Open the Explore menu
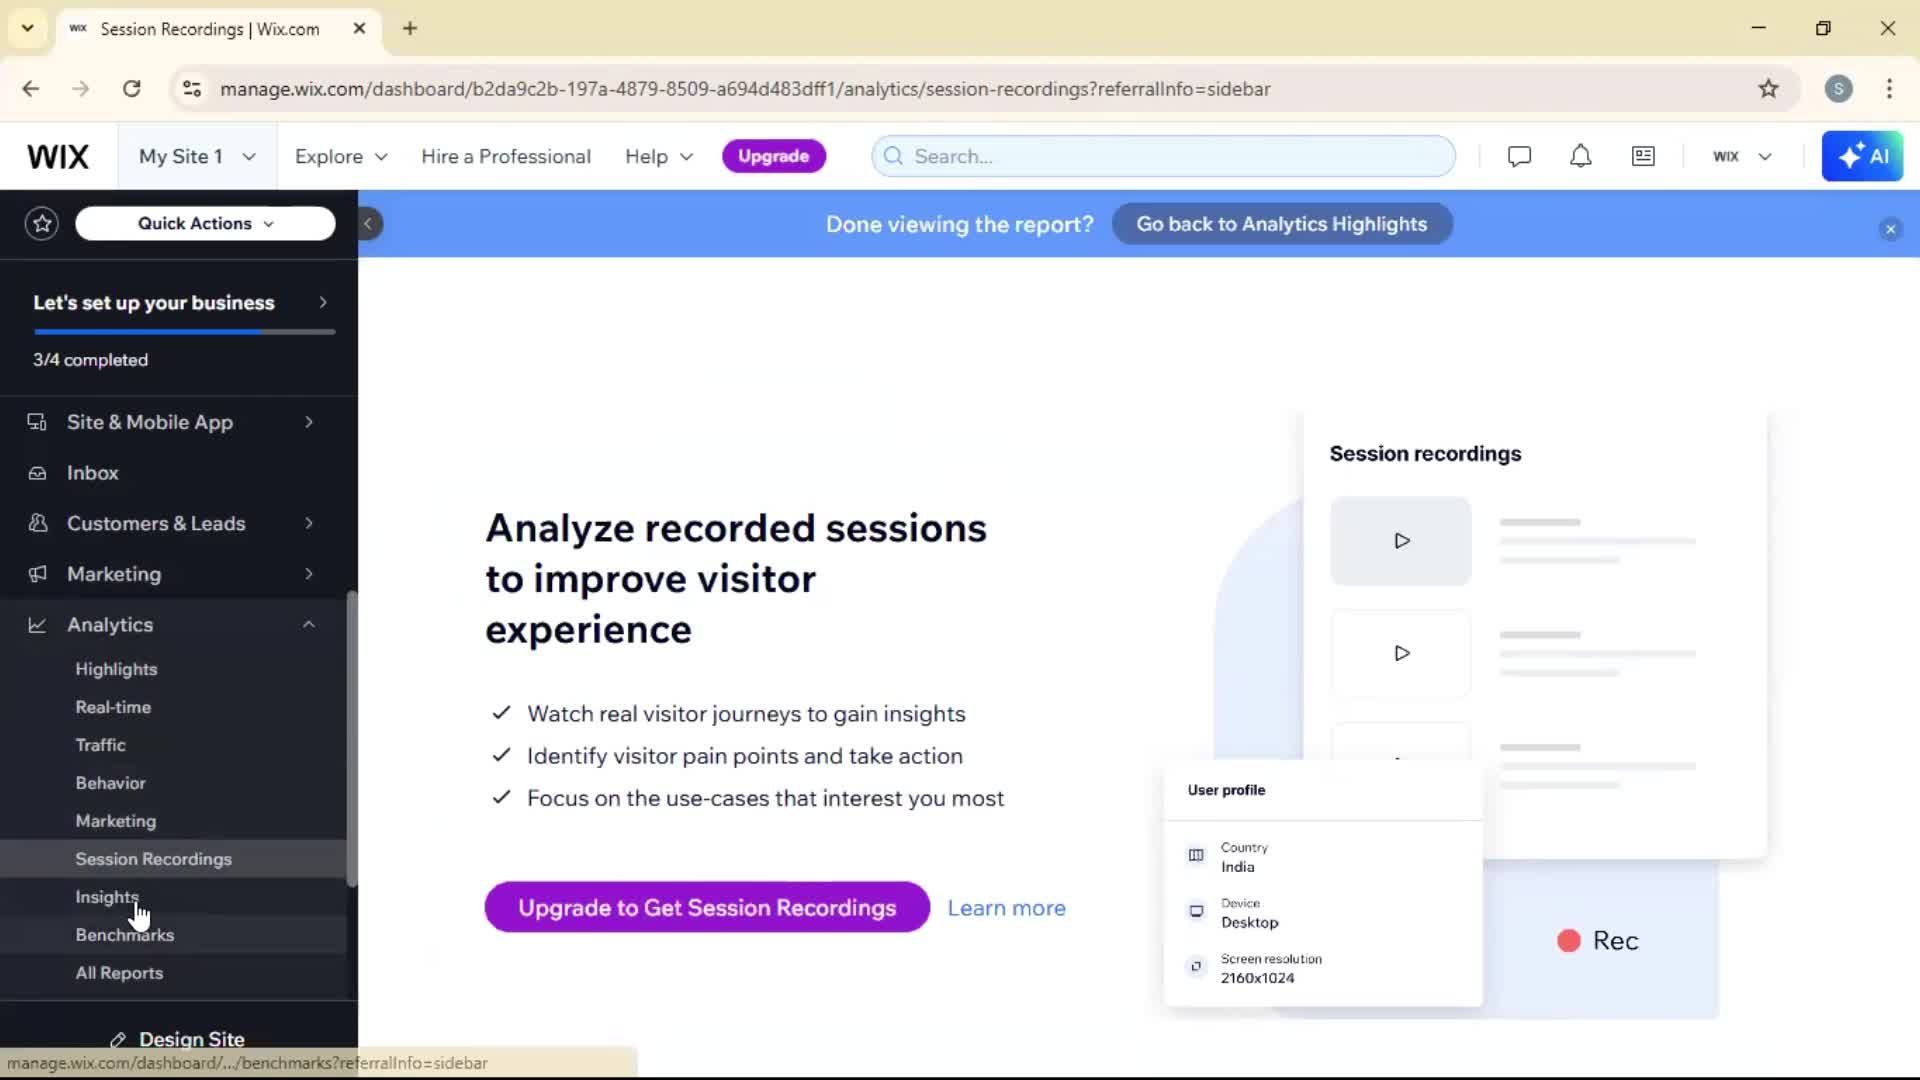This screenshot has height=1080, width=1920. (x=341, y=156)
